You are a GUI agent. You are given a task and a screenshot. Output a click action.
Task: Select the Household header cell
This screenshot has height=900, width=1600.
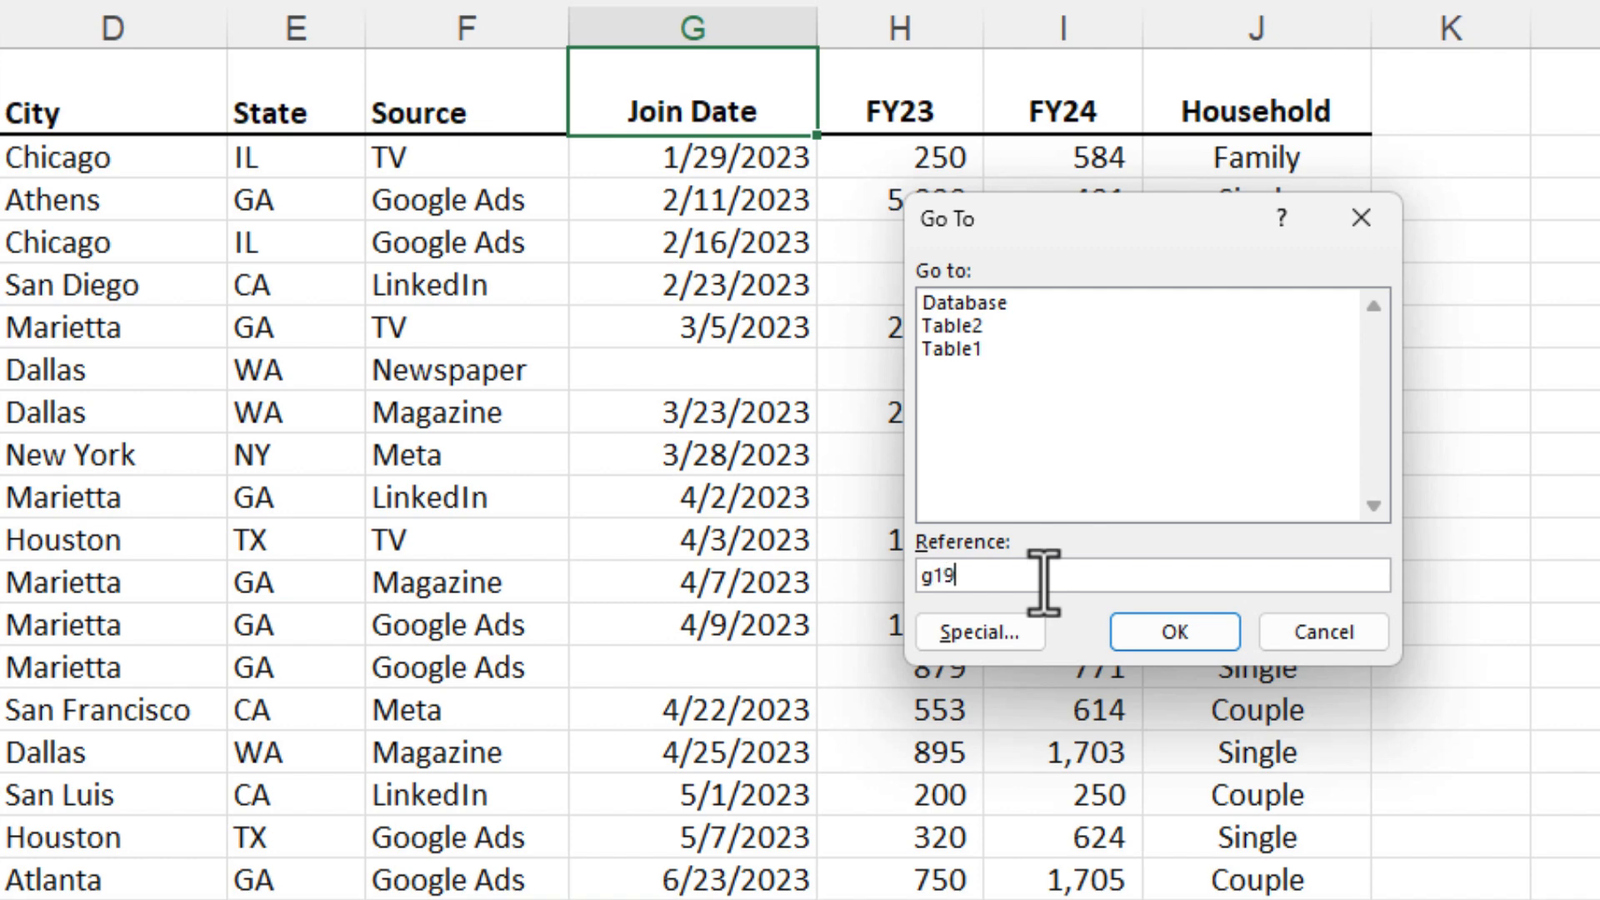[x=1255, y=111]
